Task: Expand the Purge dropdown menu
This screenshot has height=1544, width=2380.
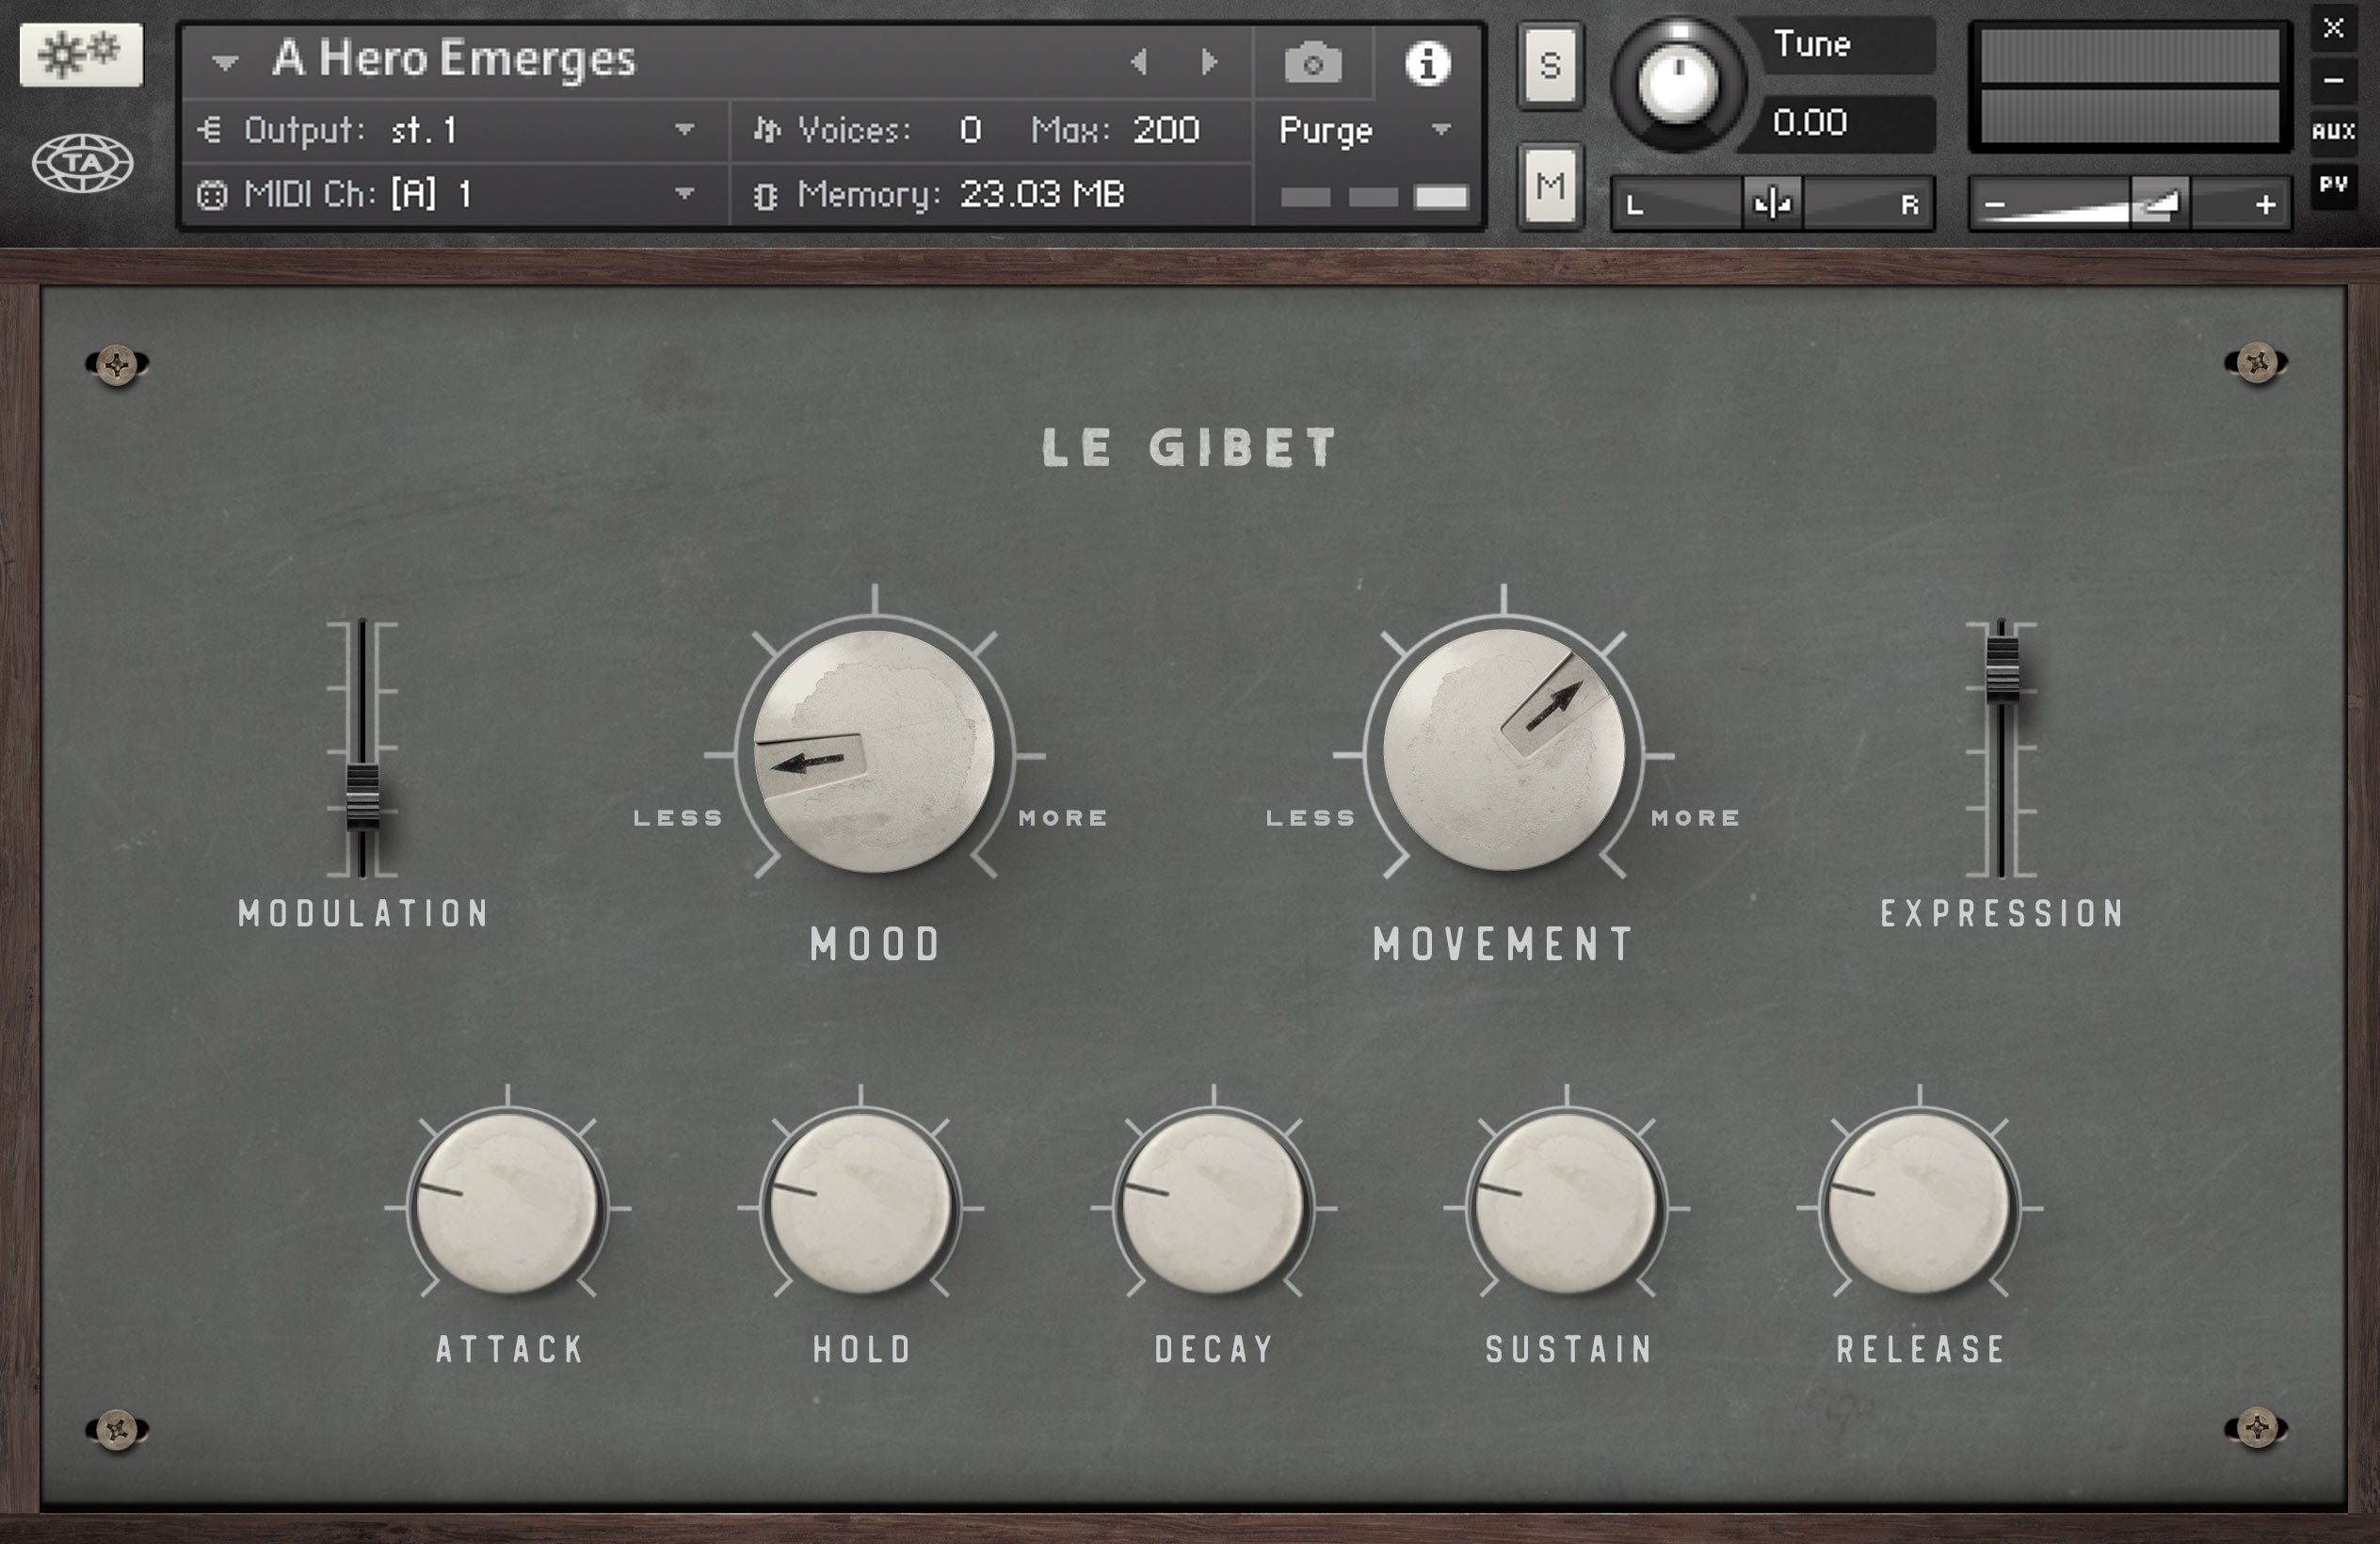Action: 1441,130
